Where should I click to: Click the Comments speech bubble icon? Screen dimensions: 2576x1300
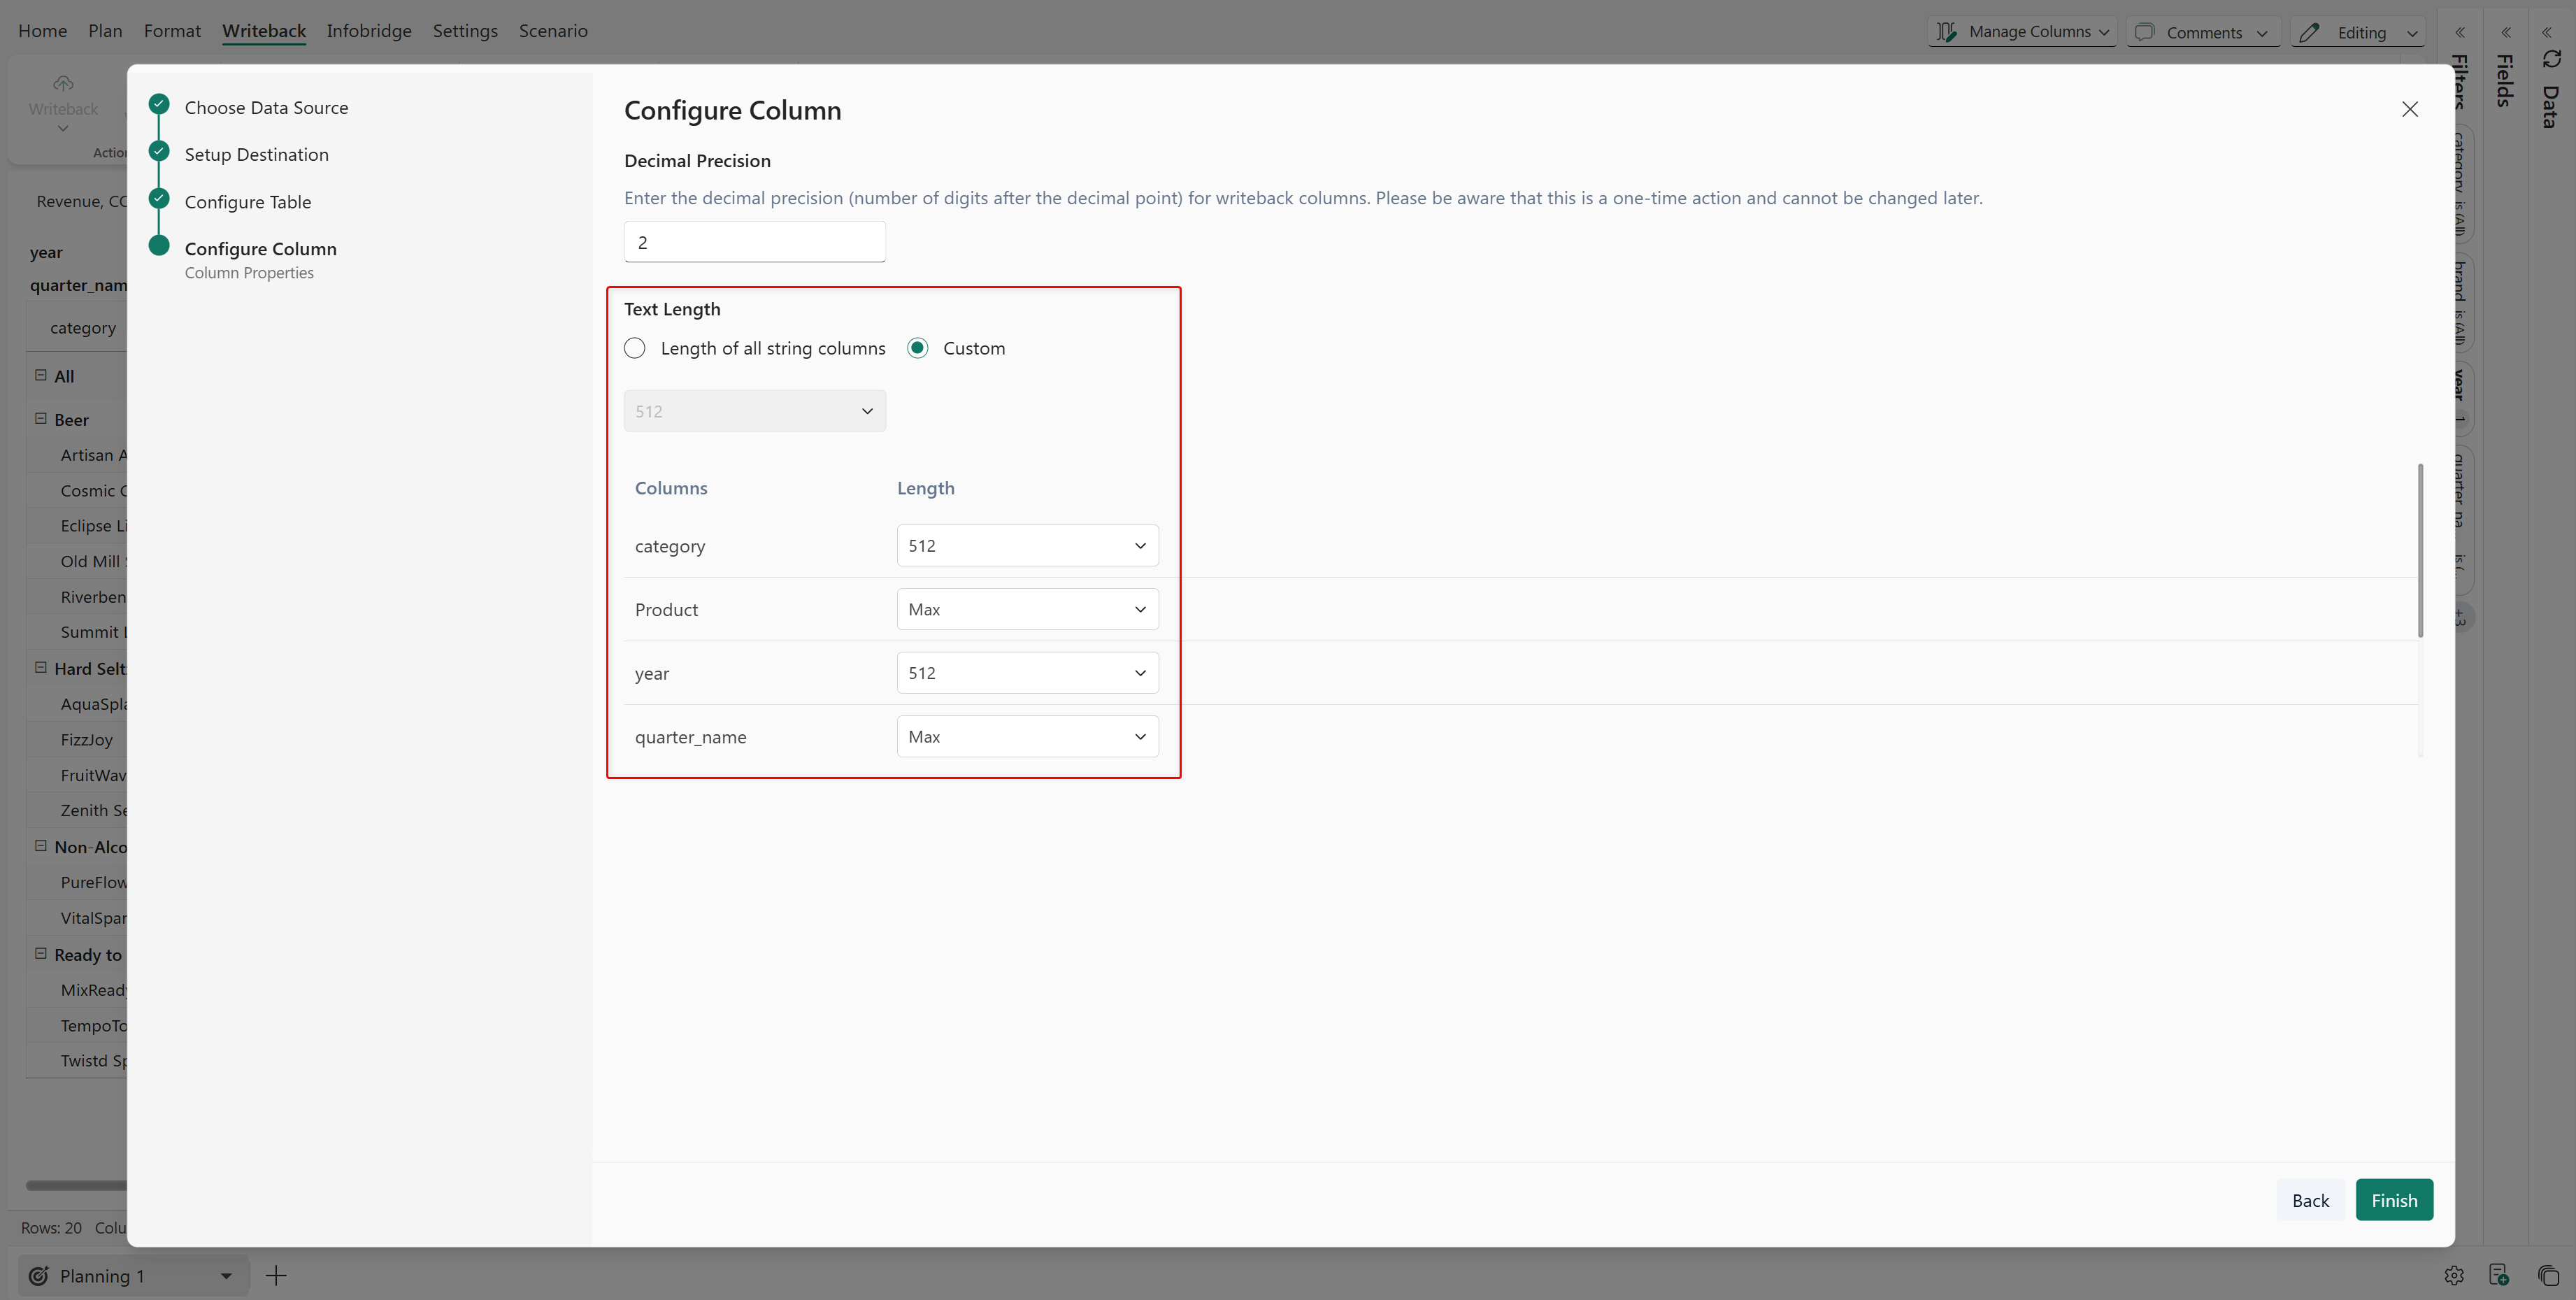point(2144,32)
